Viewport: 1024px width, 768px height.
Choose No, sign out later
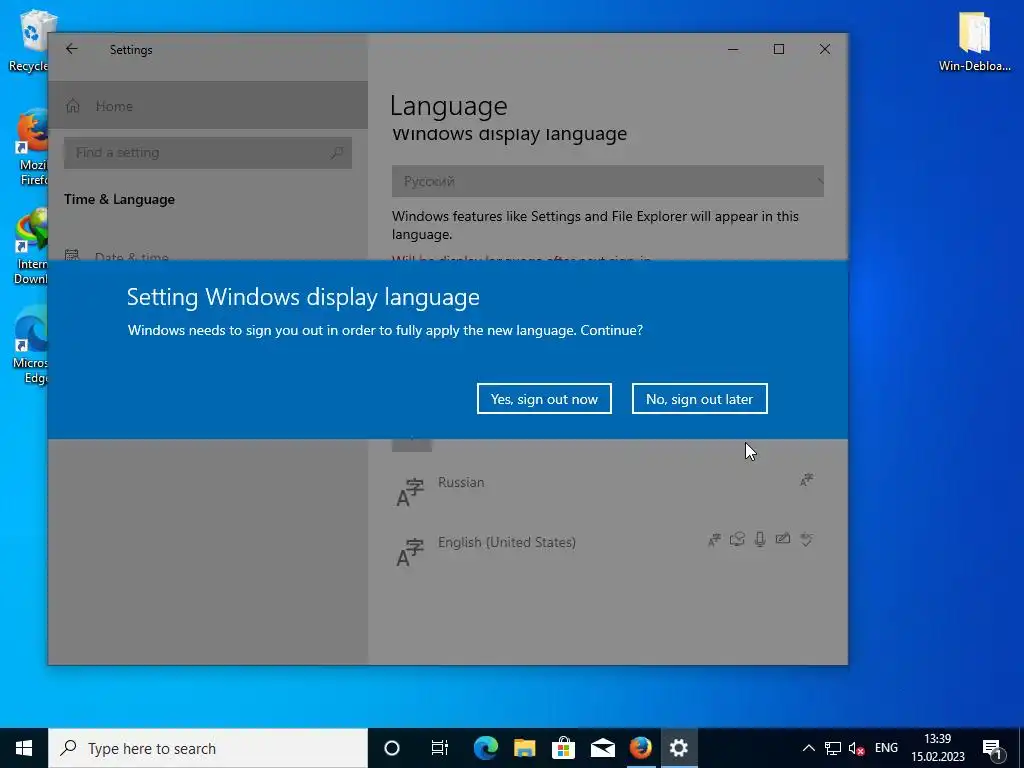point(699,398)
